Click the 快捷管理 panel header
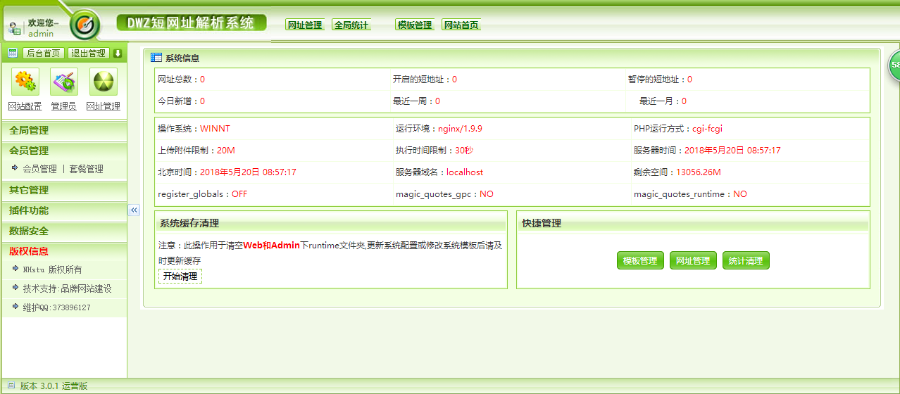Image resolution: width=900 pixels, height=394 pixels. [x=693, y=223]
